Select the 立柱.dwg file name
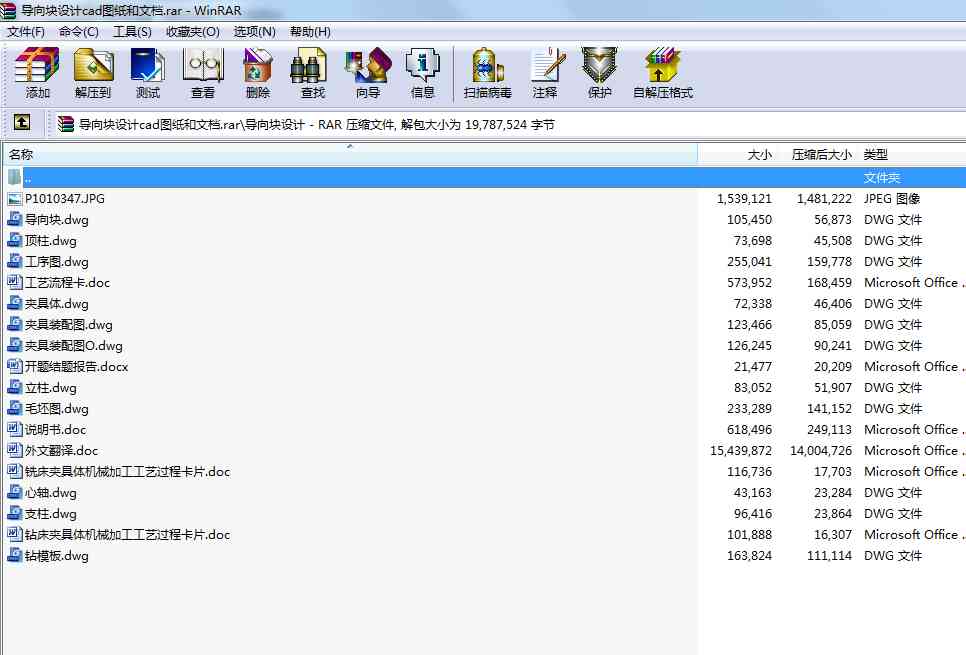The height and width of the screenshot is (655, 966). (x=51, y=388)
